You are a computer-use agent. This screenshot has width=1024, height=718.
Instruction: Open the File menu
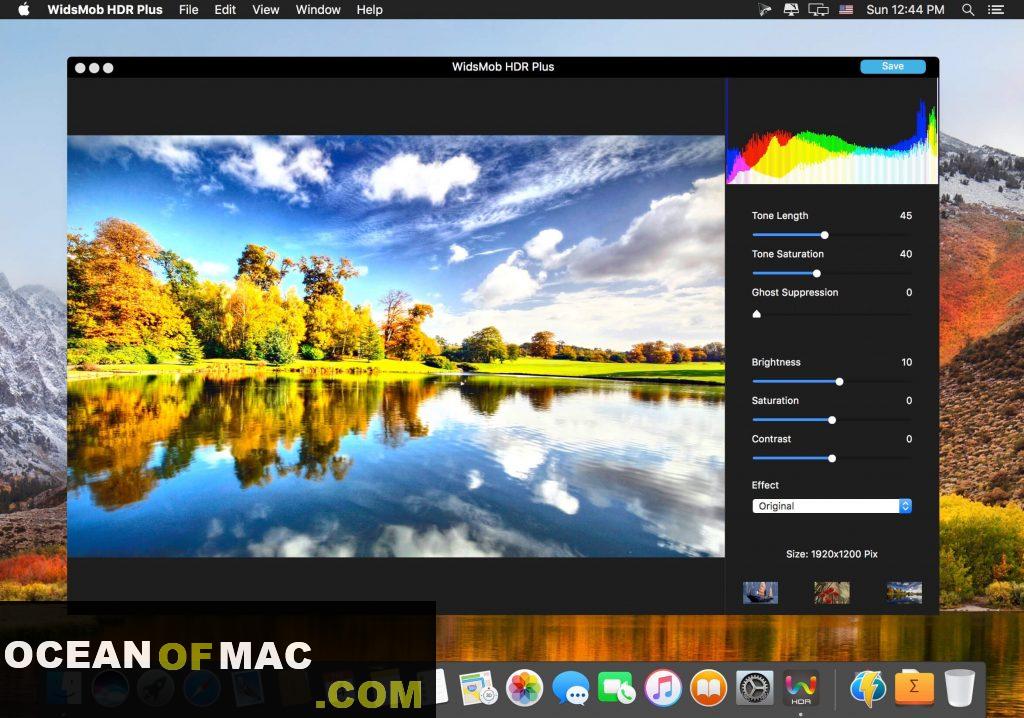188,10
